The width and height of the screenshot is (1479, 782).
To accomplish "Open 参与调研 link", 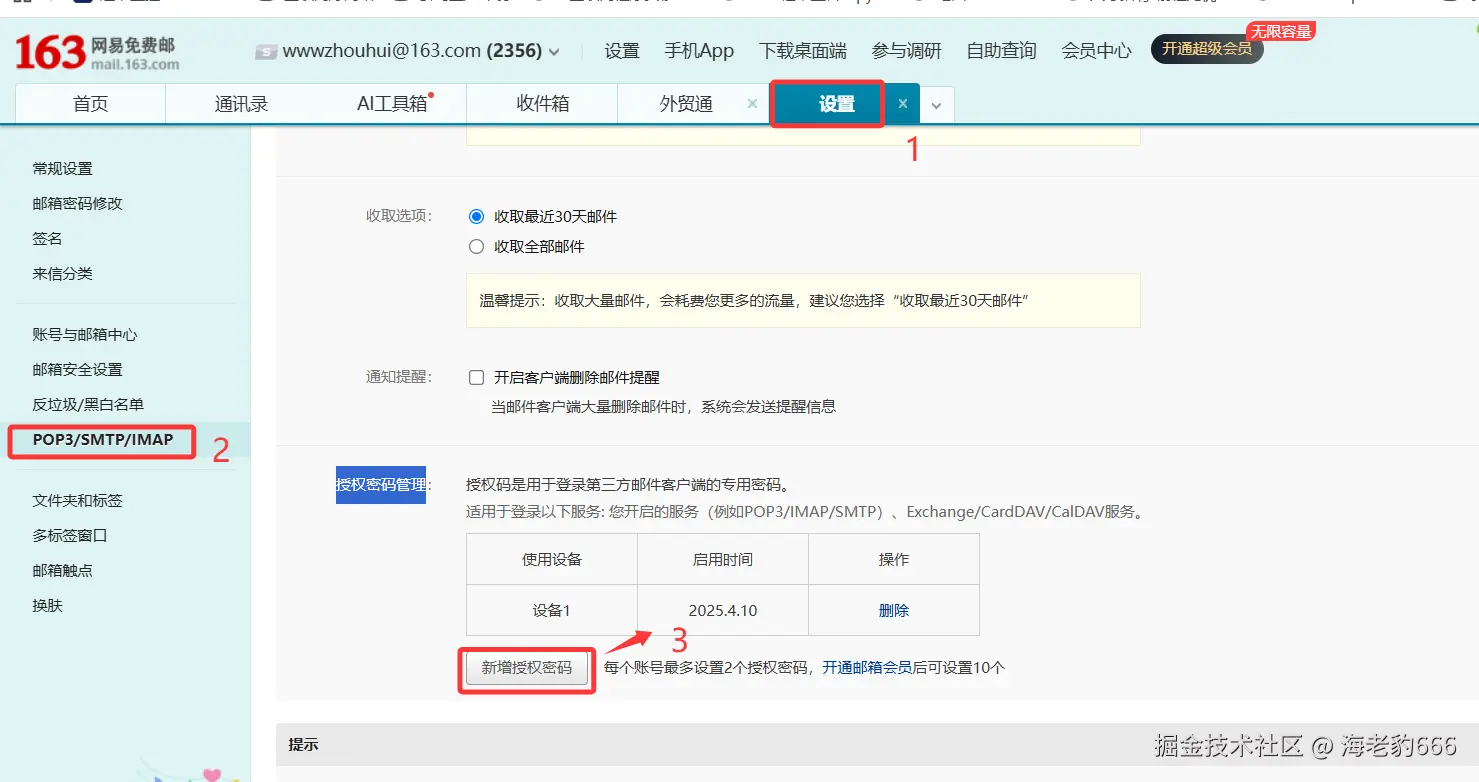I will tap(907, 51).
